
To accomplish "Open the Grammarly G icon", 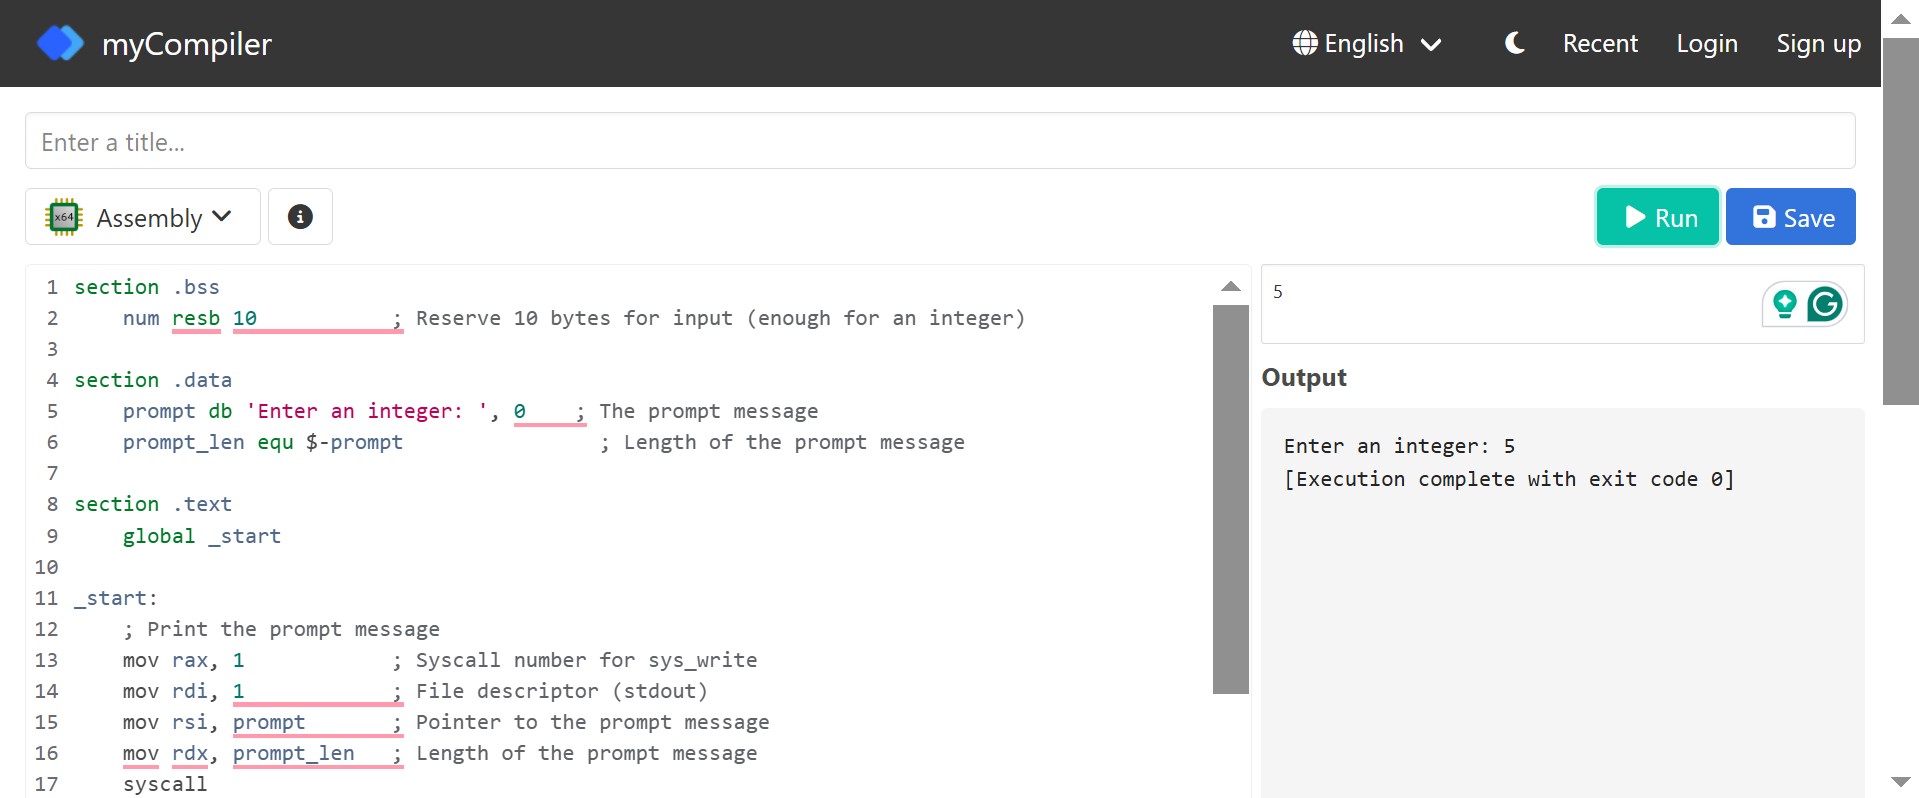I will pyautogui.click(x=1826, y=304).
